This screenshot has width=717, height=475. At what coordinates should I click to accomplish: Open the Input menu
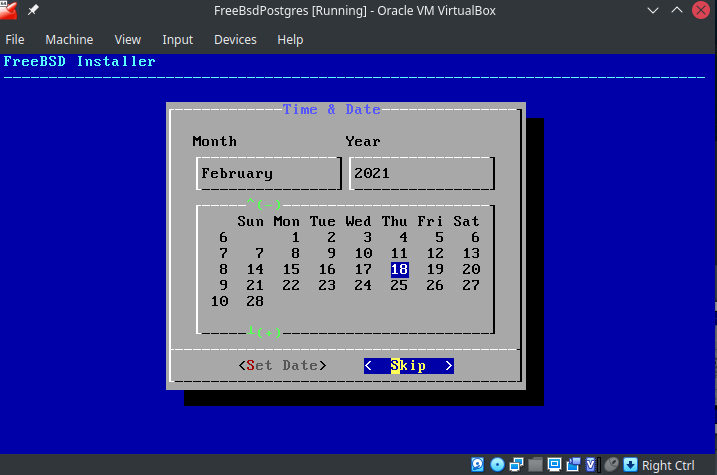tap(177, 40)
